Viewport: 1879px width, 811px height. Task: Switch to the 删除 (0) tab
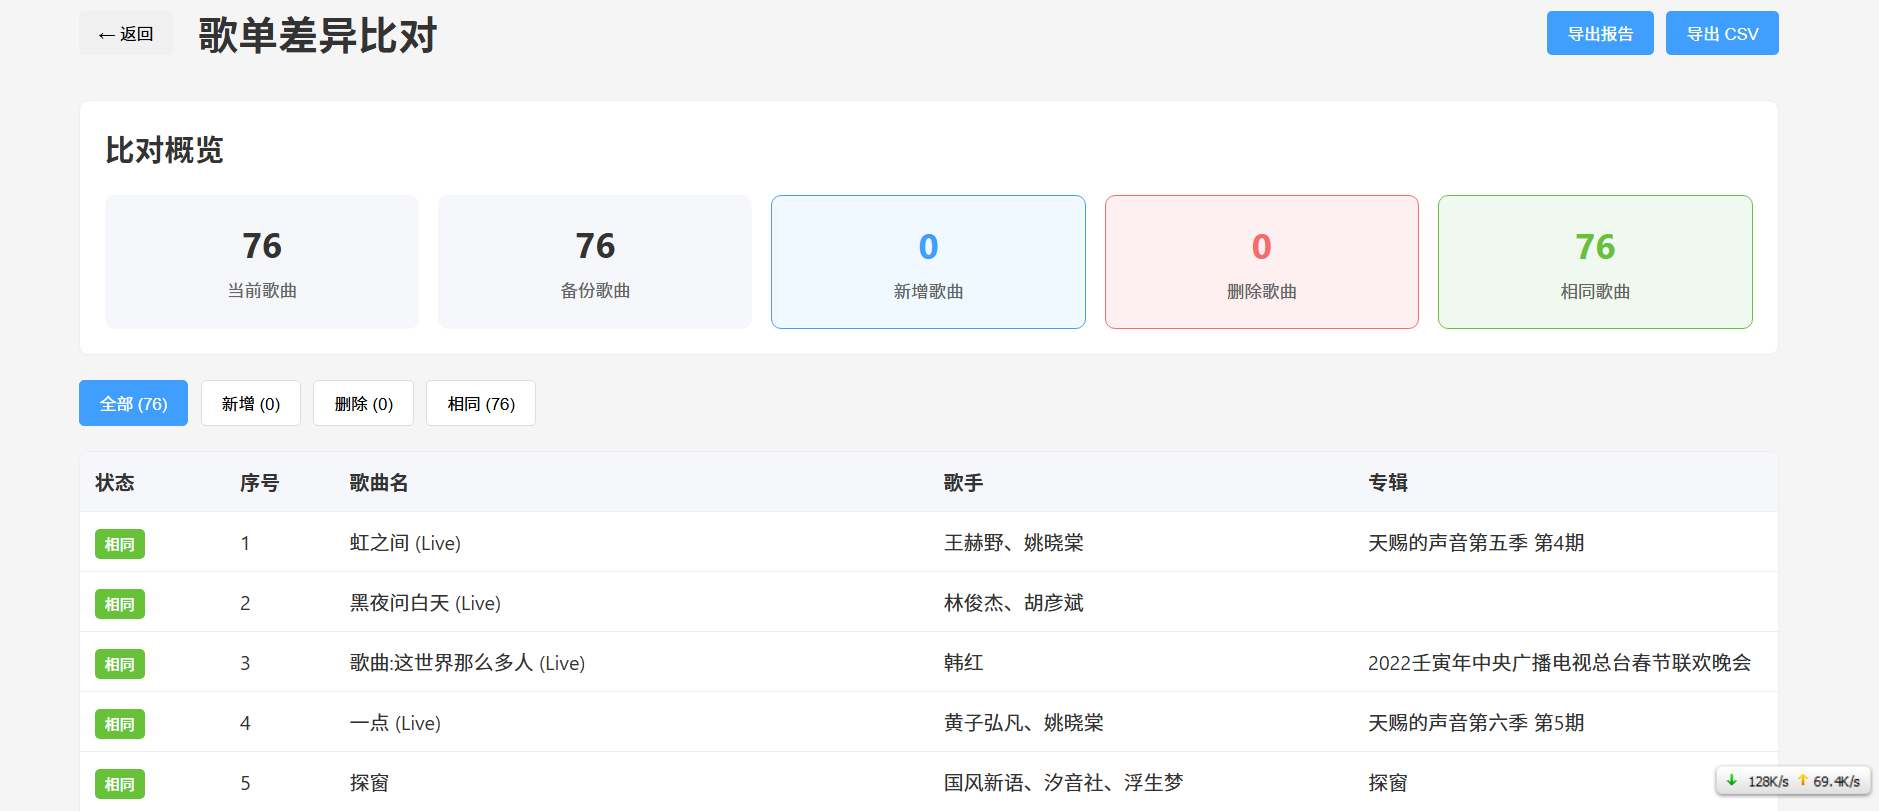pos(363,404)
